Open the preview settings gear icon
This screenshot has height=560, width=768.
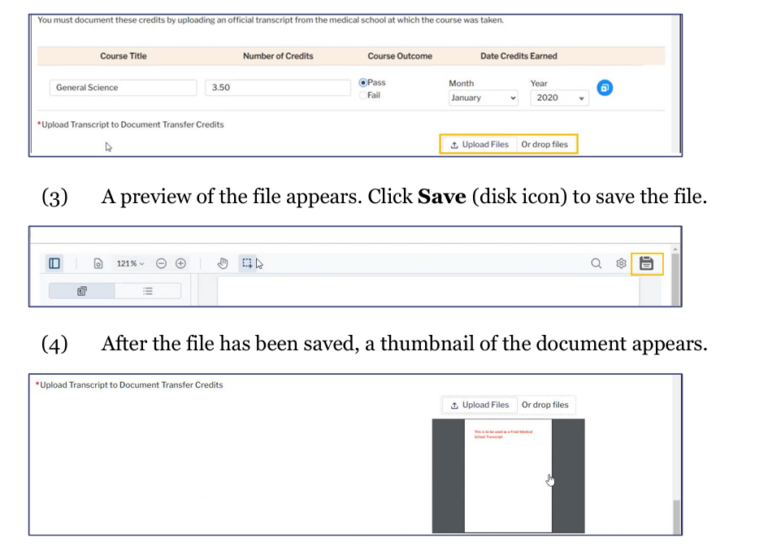pyautogui.click(x=620, y=264)
